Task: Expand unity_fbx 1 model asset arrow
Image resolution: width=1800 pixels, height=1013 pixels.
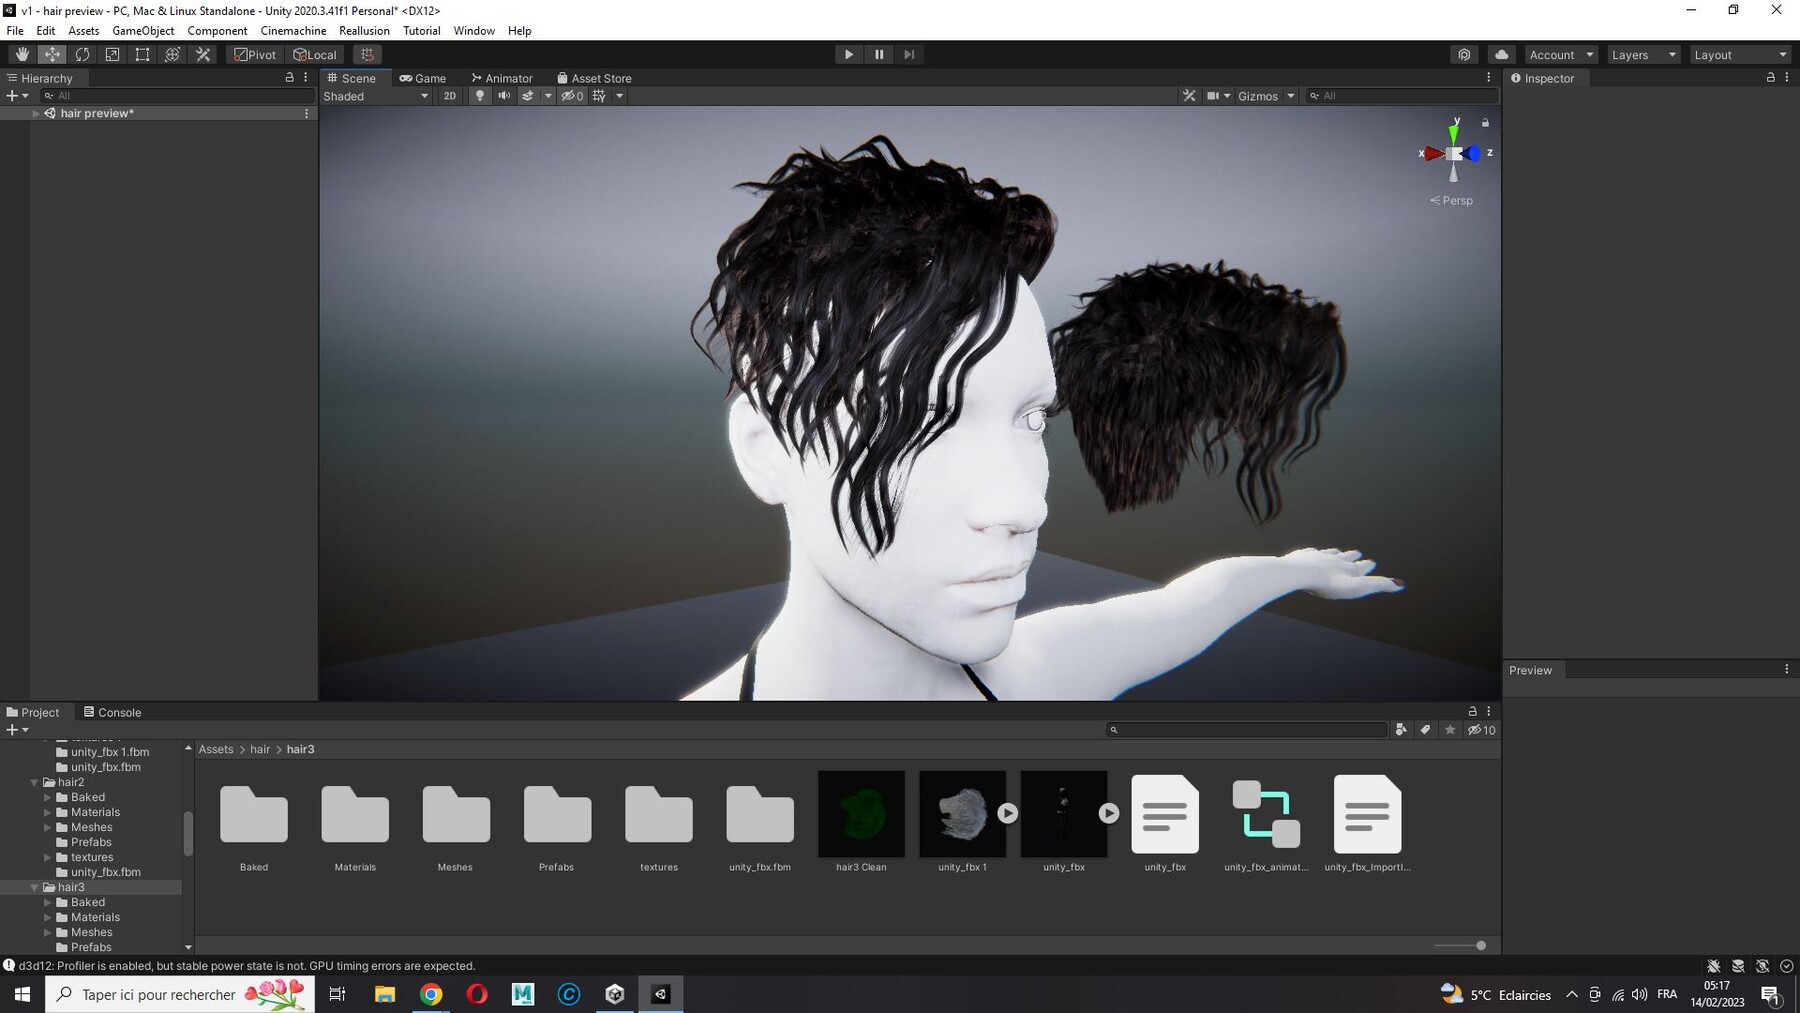Action: coord(1007,813)
